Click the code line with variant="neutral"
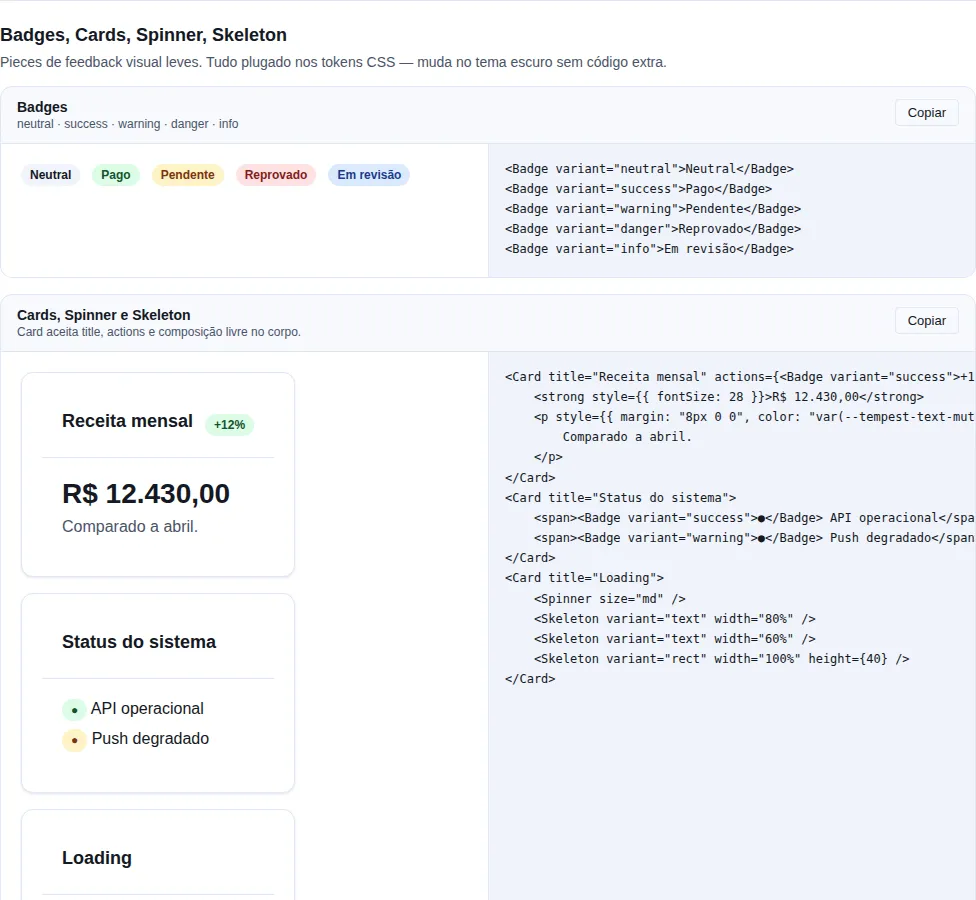This screenshot has height=900, width=976. point(649,169)
